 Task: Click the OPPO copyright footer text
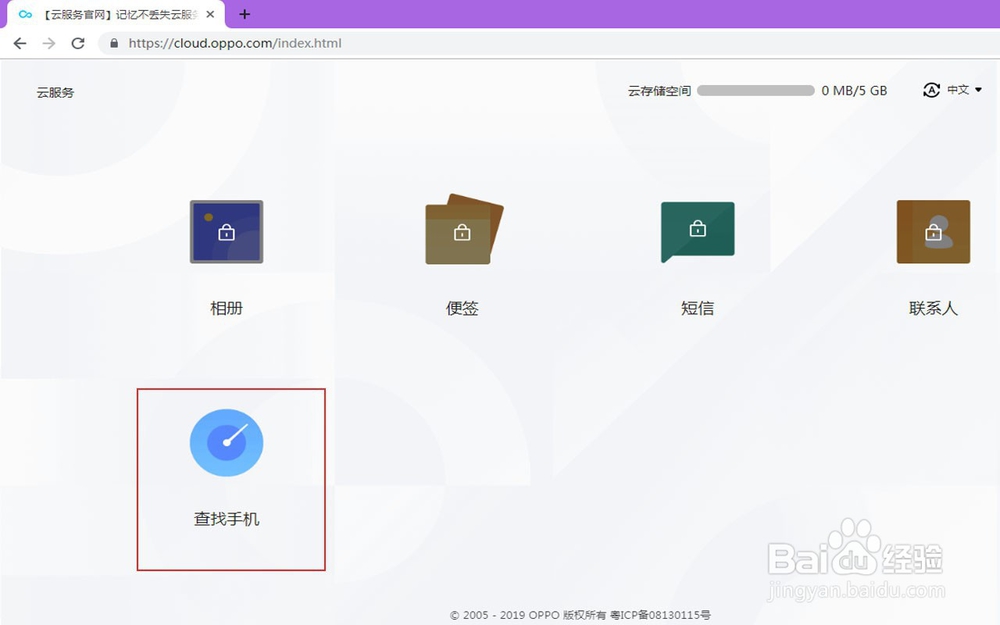point(580,615)
